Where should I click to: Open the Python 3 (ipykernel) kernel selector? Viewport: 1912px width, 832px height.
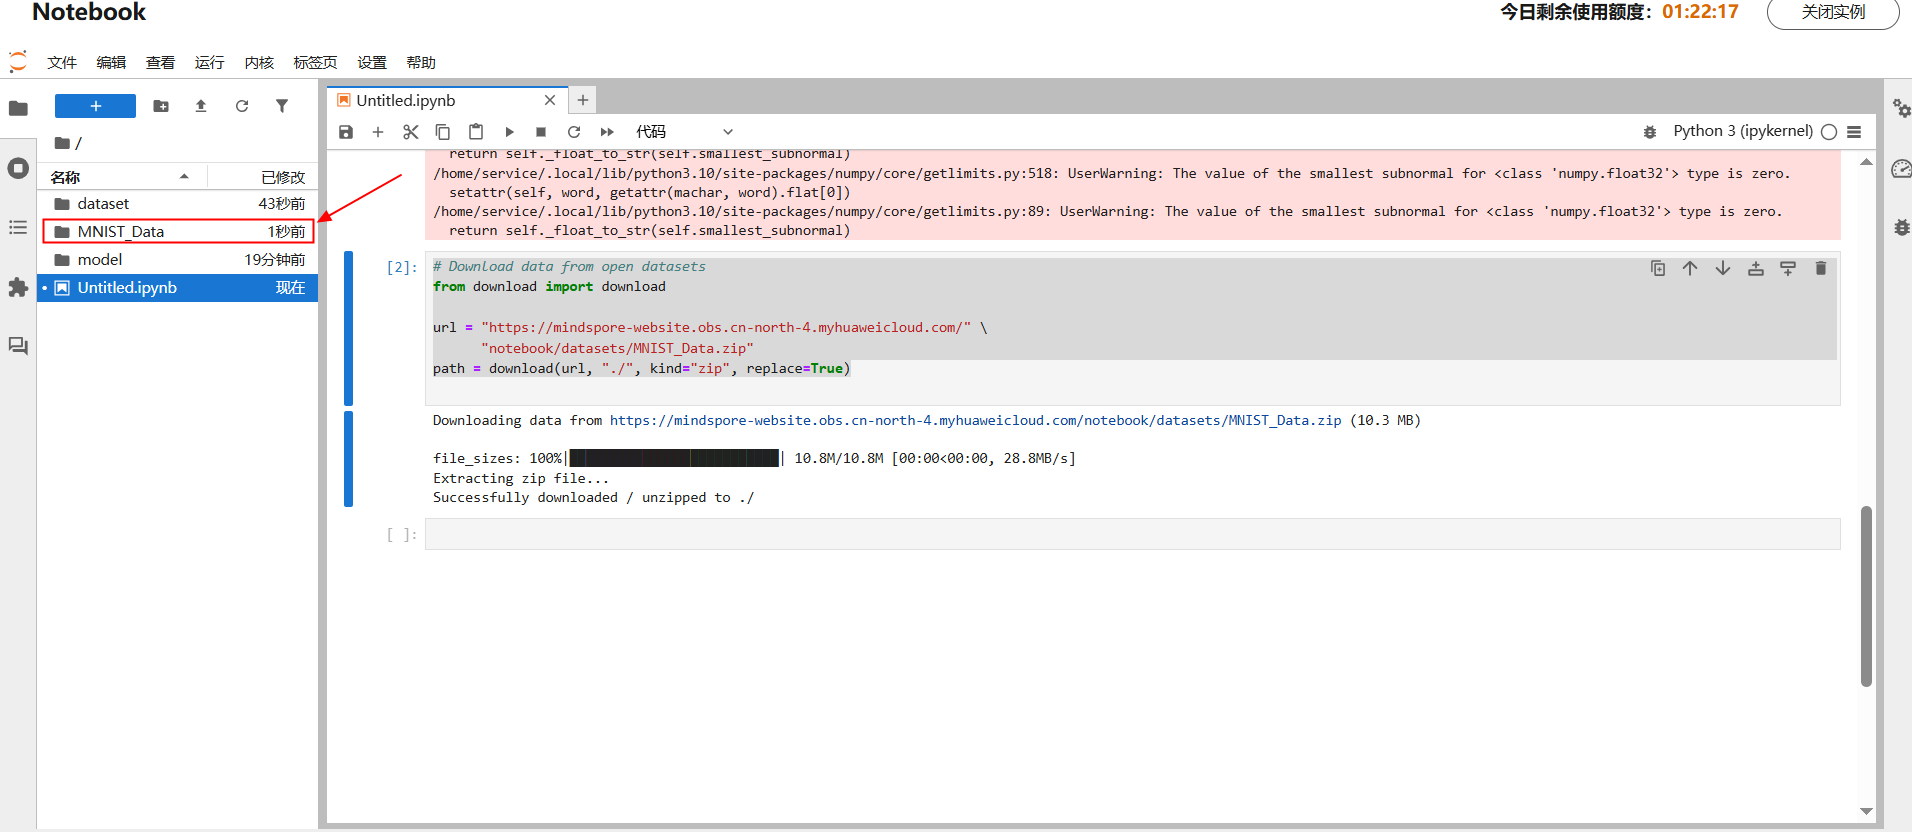click(1742, 131)
